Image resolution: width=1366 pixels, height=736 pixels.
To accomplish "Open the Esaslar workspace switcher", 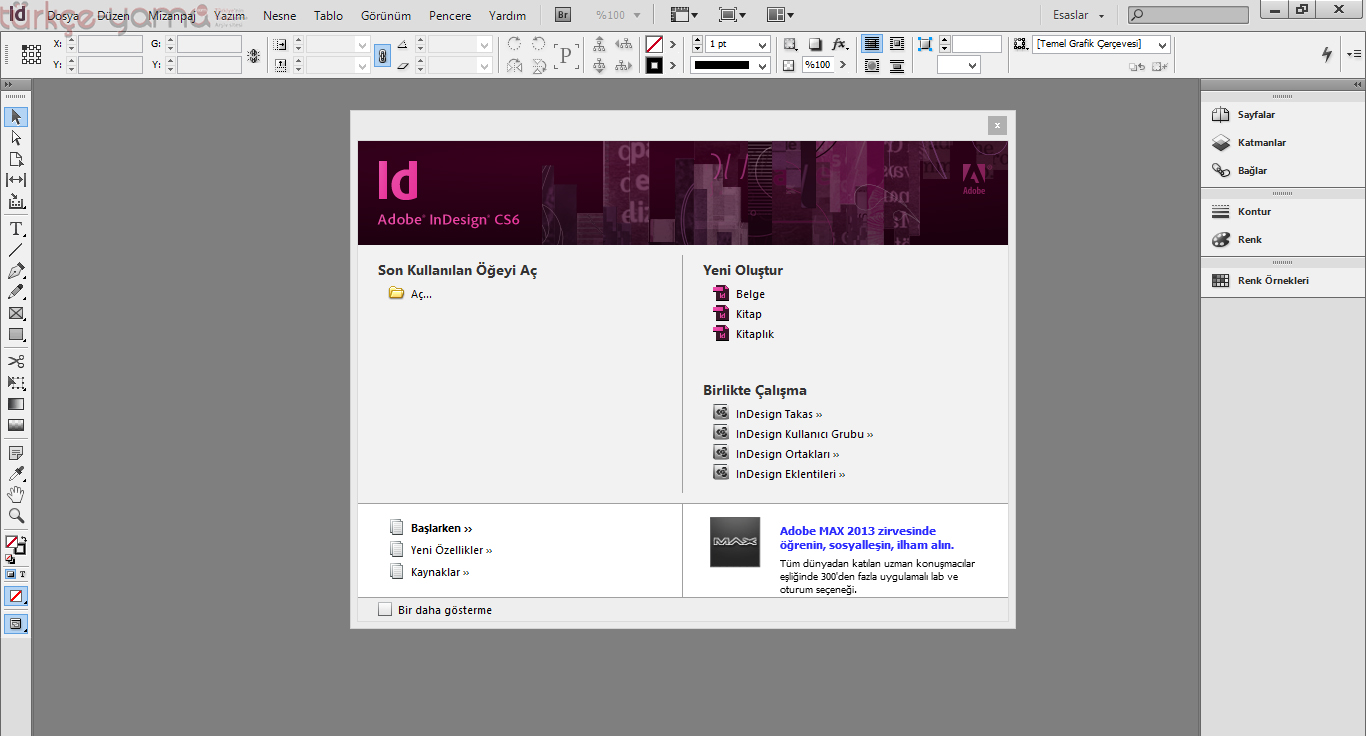I will pos(1079,15).
